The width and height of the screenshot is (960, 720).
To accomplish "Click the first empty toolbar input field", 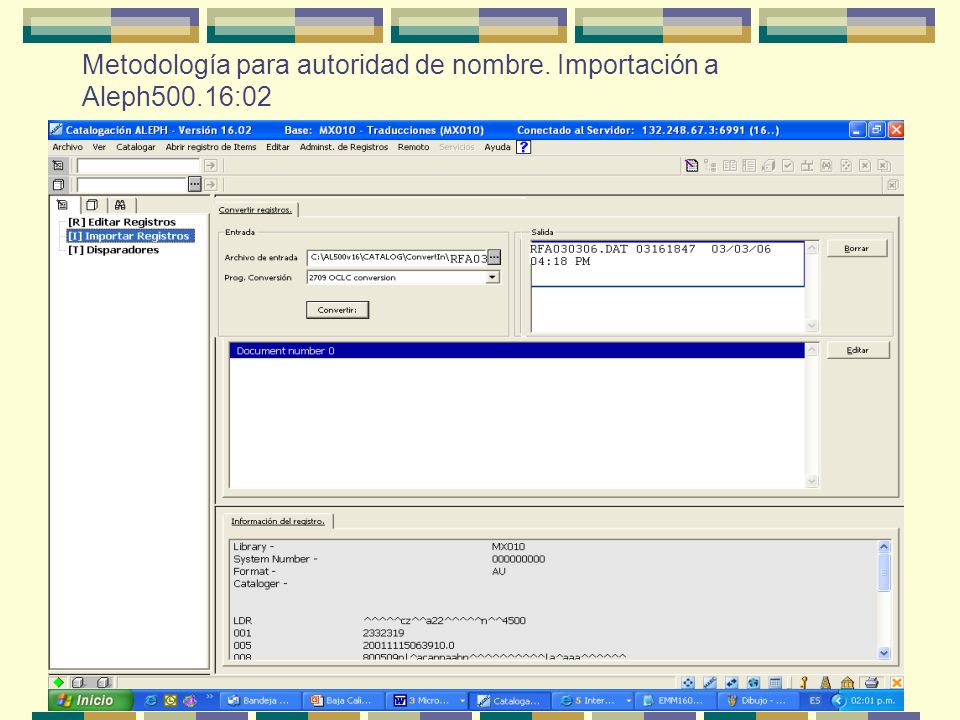I will click(x=138, y=165).
